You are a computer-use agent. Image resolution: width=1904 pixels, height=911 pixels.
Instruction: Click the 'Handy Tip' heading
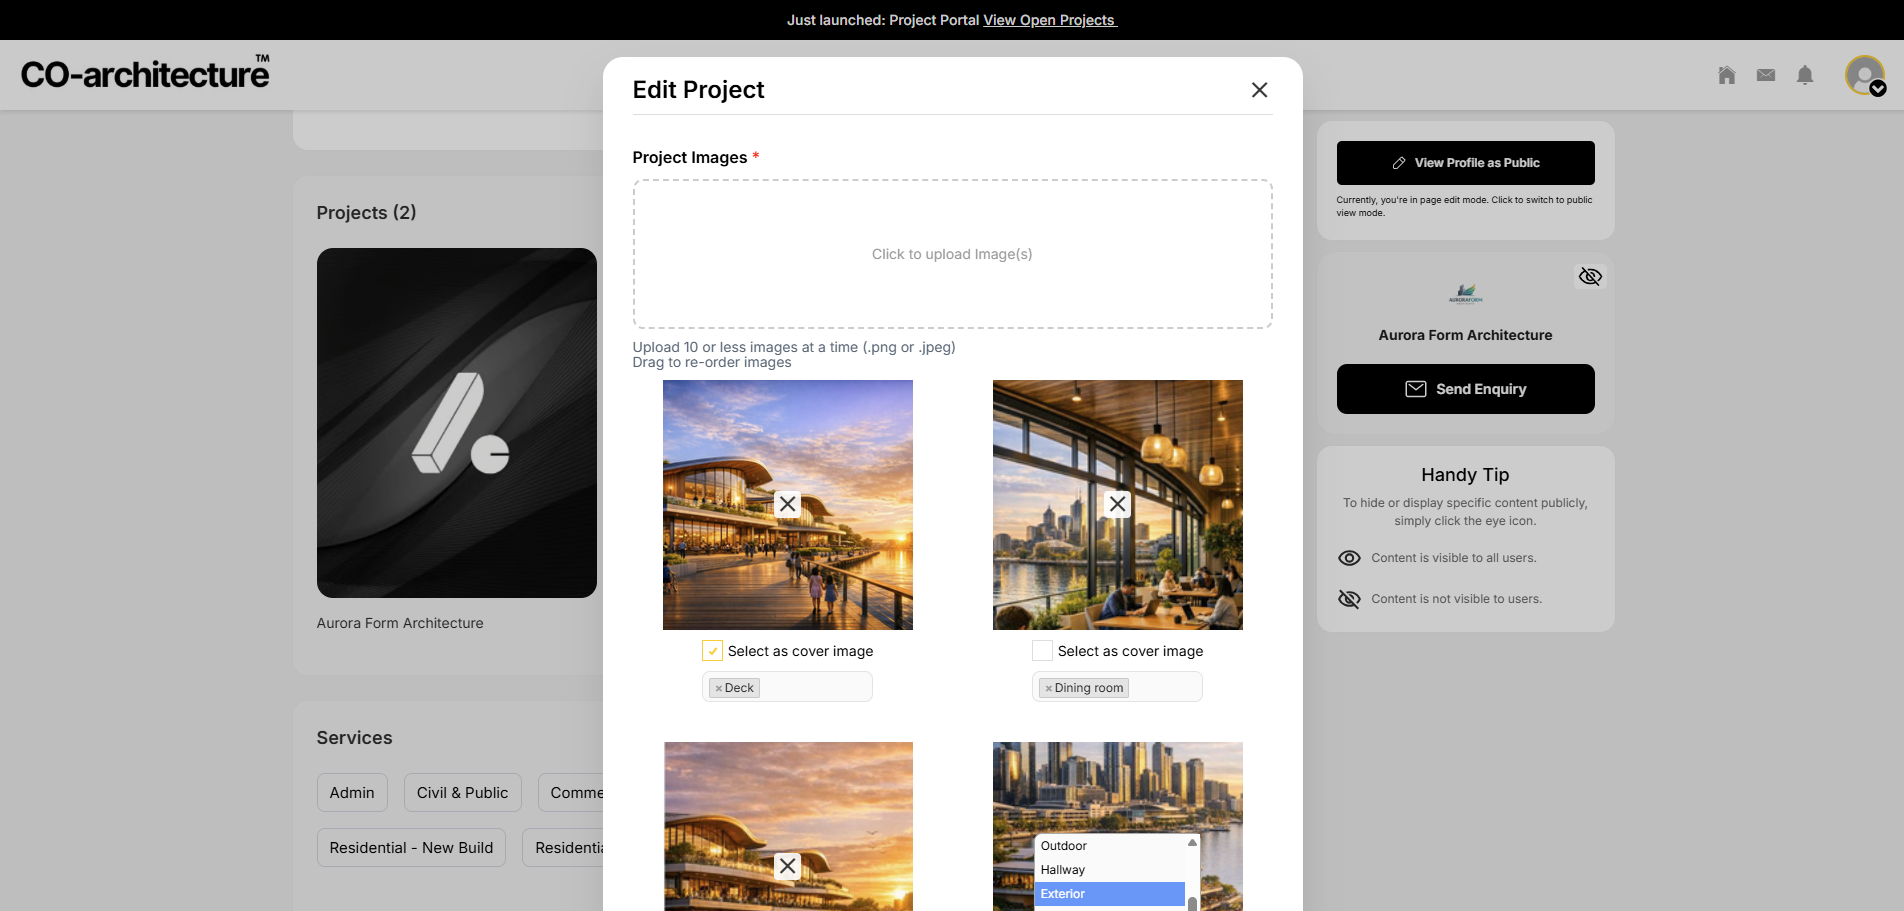(x=1466, y=475)
